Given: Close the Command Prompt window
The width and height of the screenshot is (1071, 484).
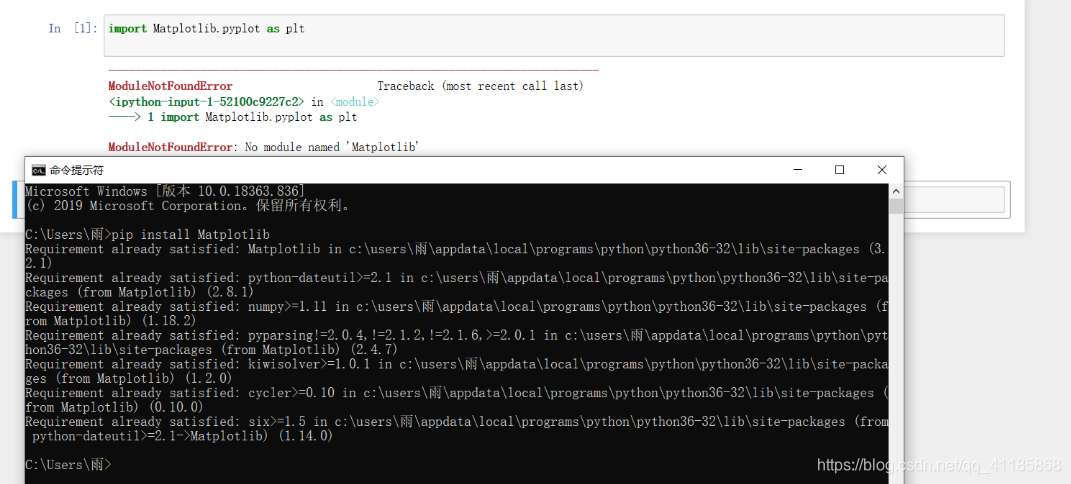Looking at the screenshot, I should point(882,170).
